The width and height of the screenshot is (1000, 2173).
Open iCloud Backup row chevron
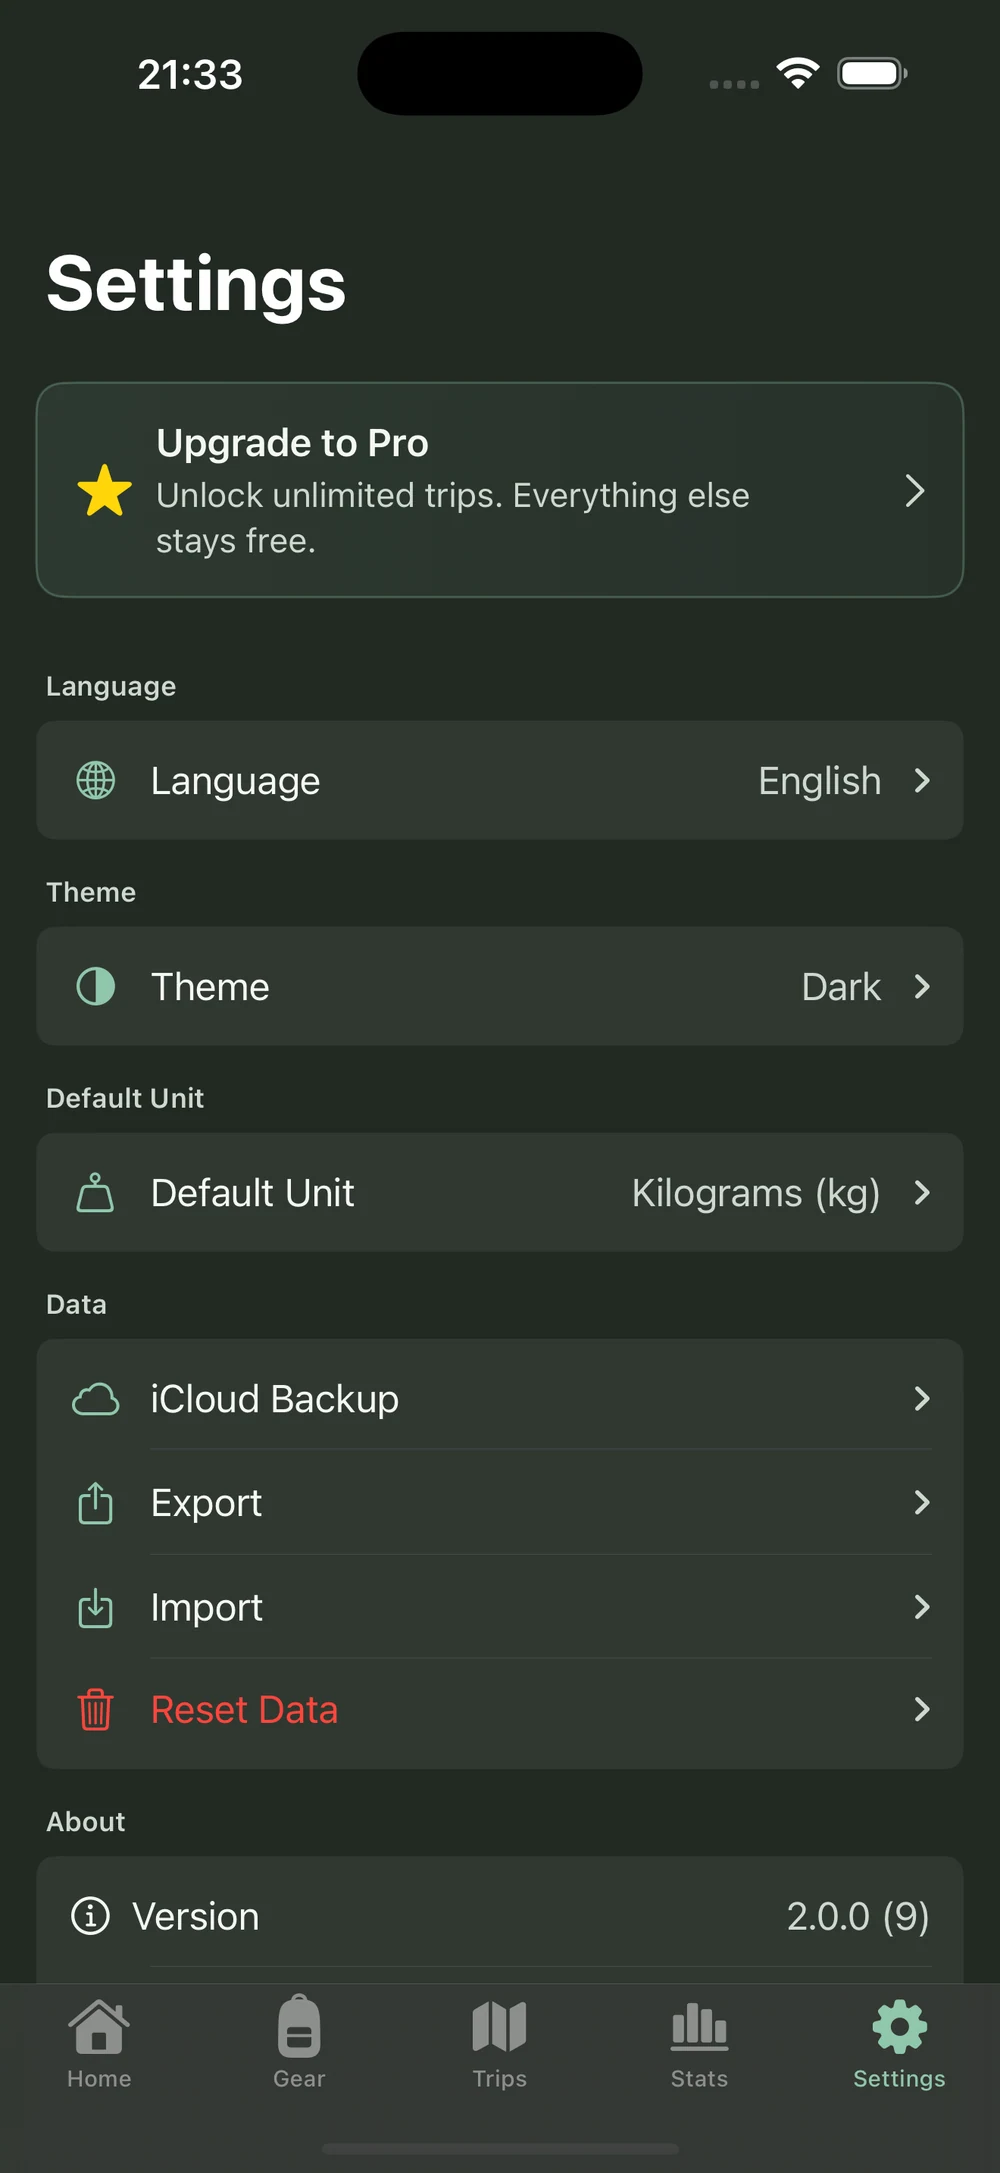[922, 1399]
